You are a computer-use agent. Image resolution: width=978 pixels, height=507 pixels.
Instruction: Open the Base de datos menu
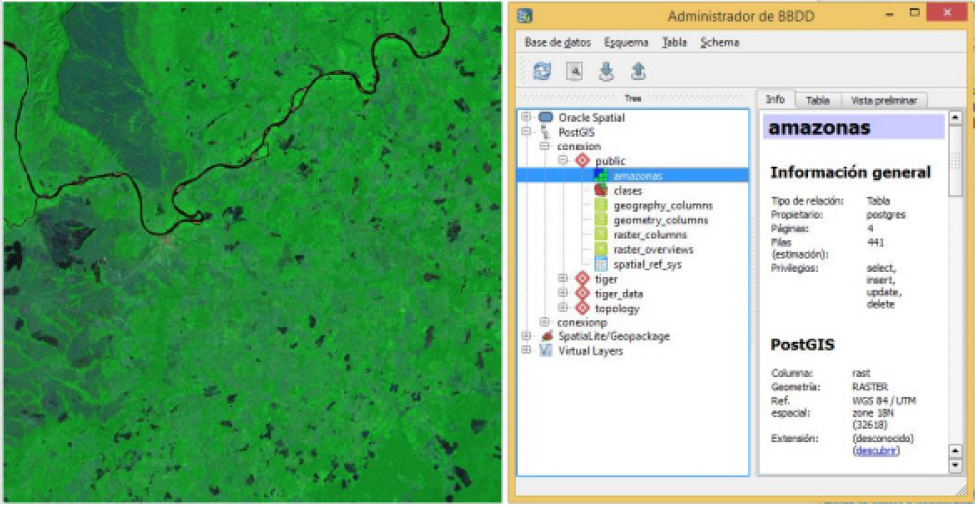[557, 42]
